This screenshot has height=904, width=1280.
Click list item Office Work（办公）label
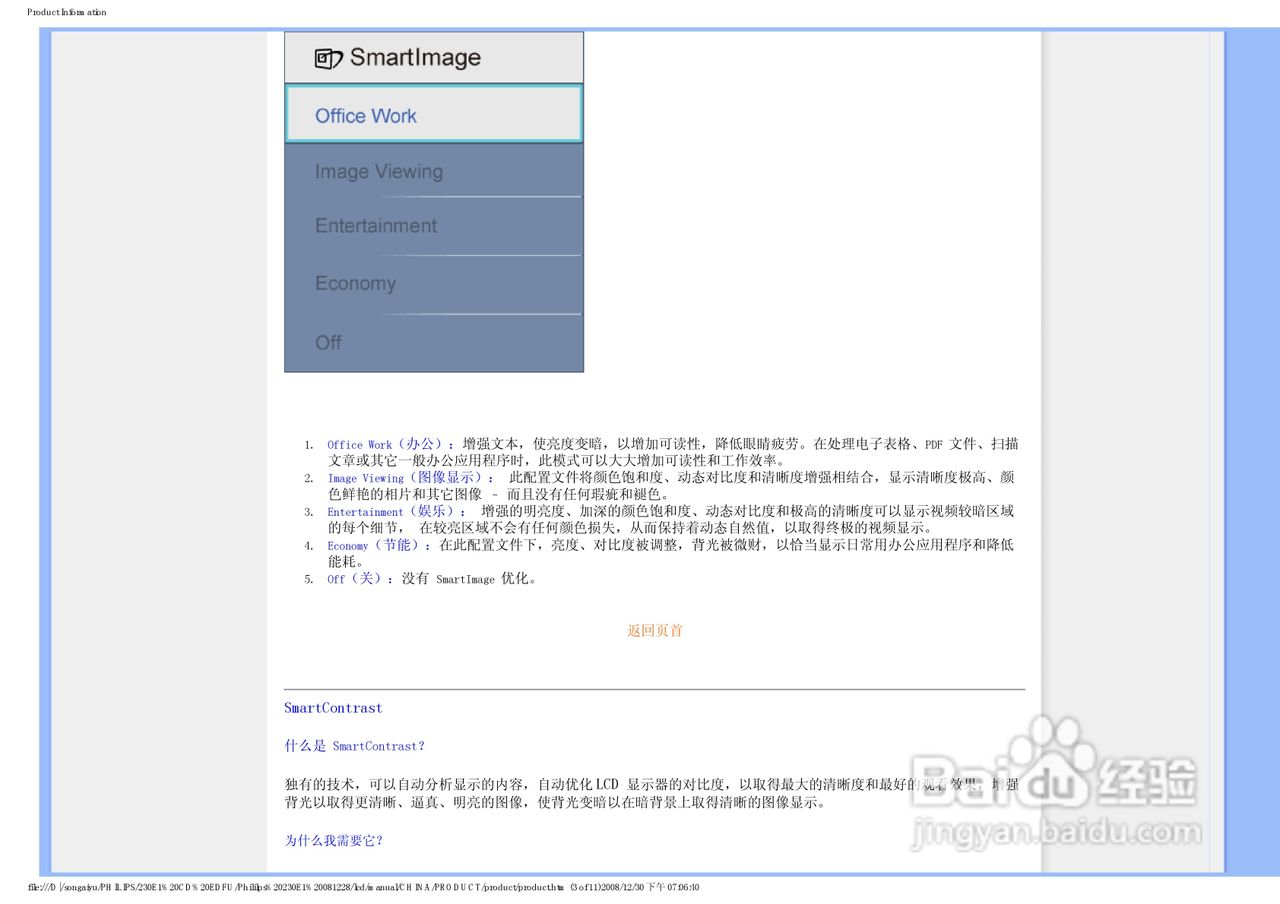point(391,444)
